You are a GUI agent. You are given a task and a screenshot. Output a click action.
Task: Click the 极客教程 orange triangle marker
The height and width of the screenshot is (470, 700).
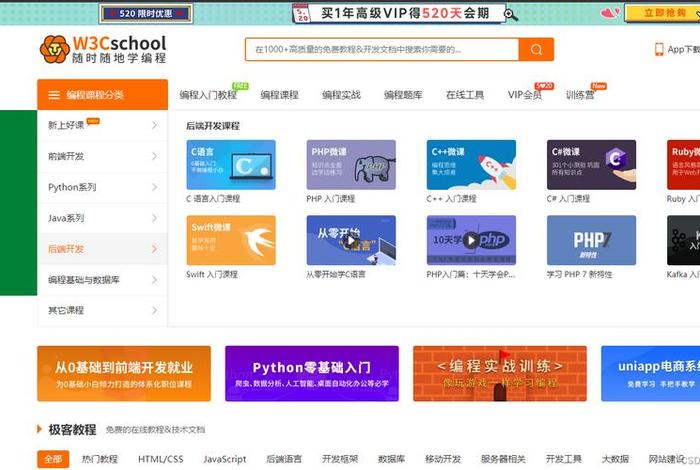[x=39, y=429]
